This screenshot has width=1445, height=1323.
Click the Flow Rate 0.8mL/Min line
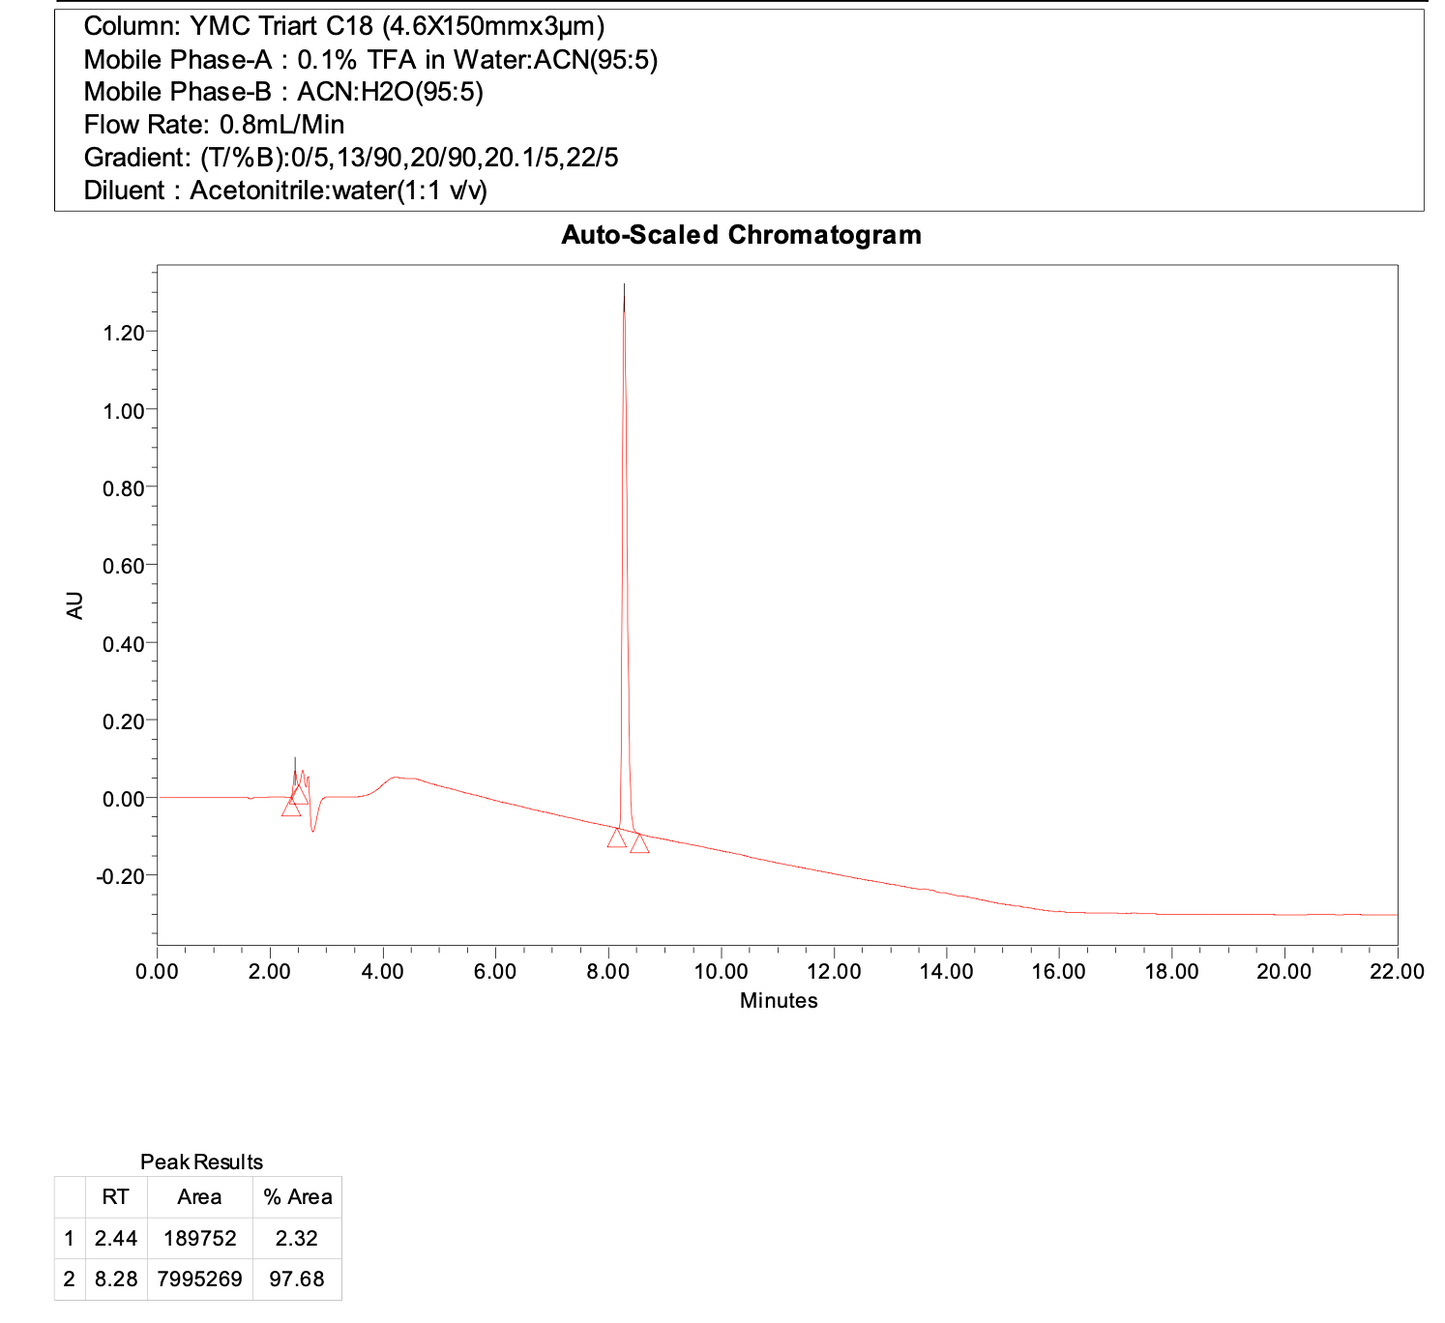tap(214, 125)
